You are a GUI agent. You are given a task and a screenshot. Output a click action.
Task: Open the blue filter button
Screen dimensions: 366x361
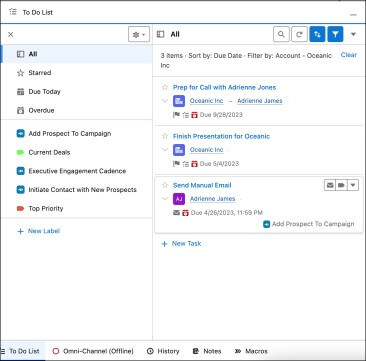pyautogui.click(x=335, y=34)
